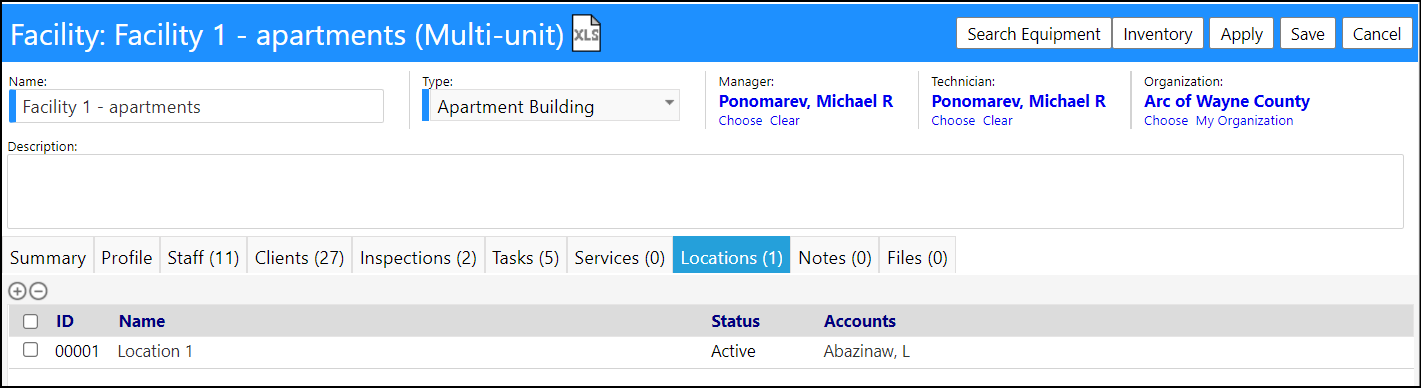Choose a different Technician

tap(954, 121)
